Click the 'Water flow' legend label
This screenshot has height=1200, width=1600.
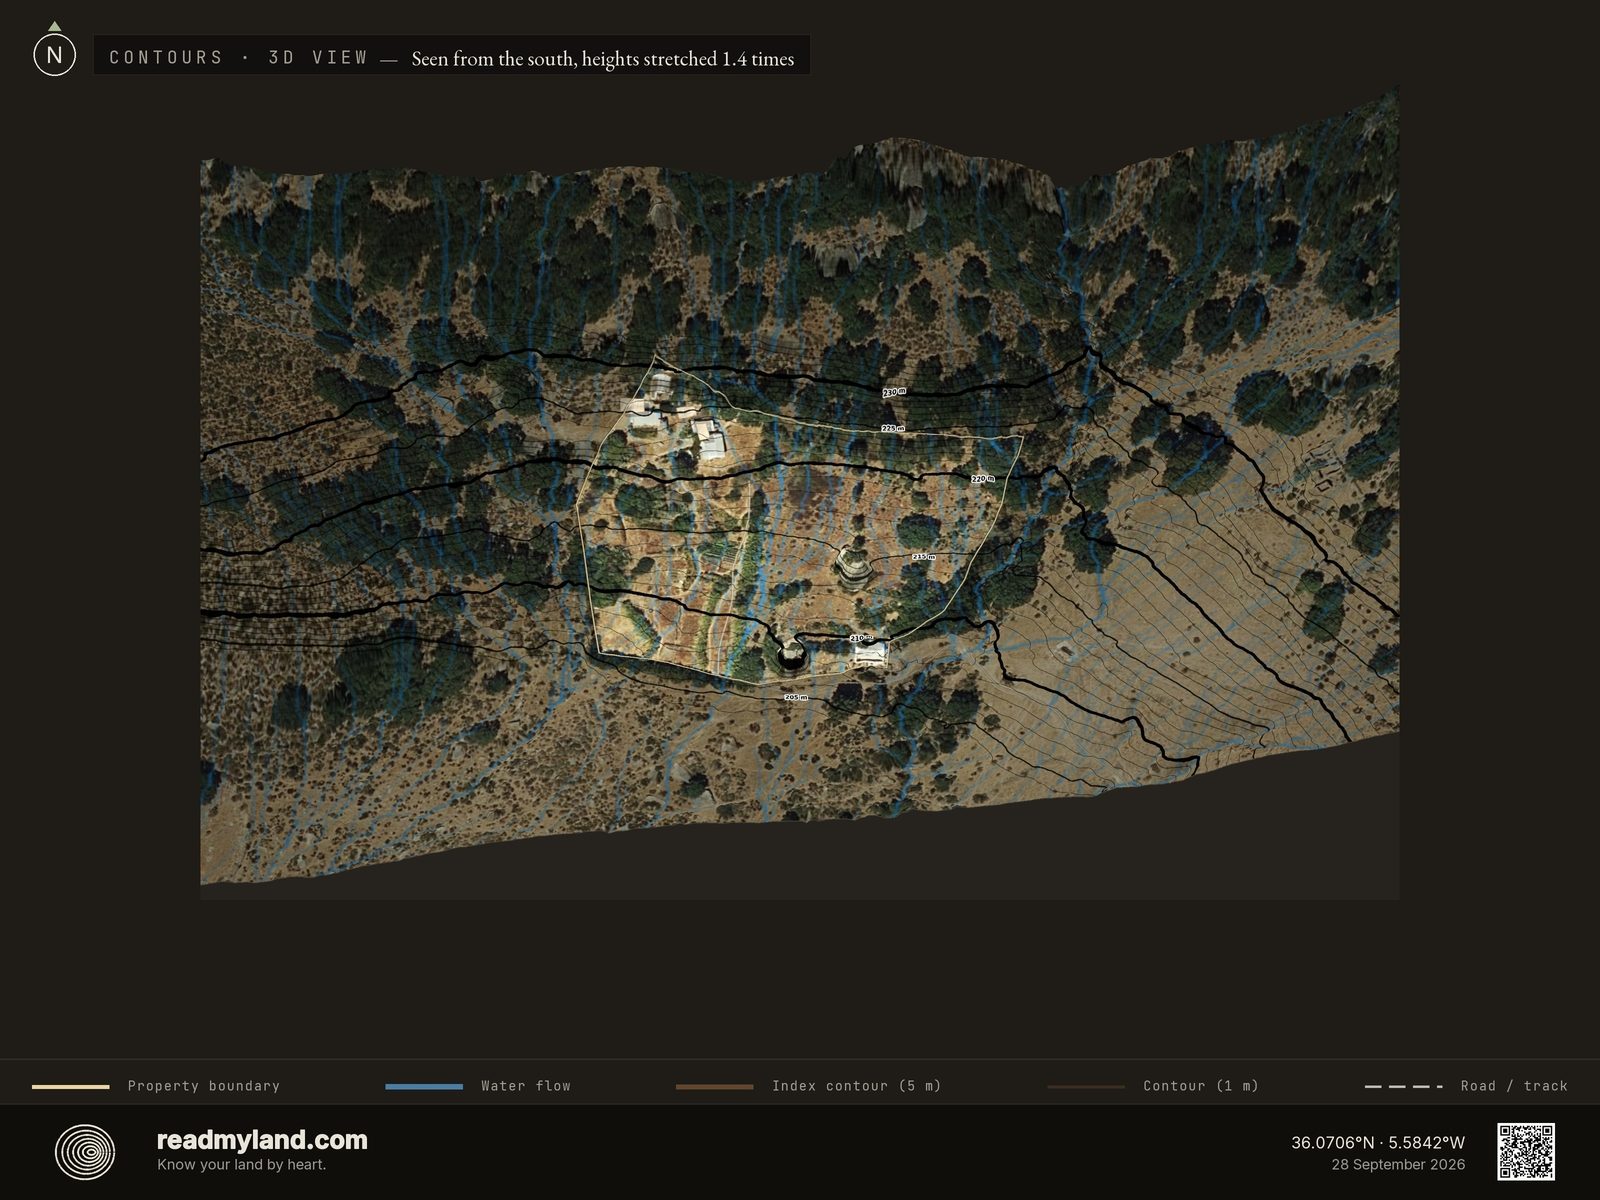click(x=526, y=1086)
